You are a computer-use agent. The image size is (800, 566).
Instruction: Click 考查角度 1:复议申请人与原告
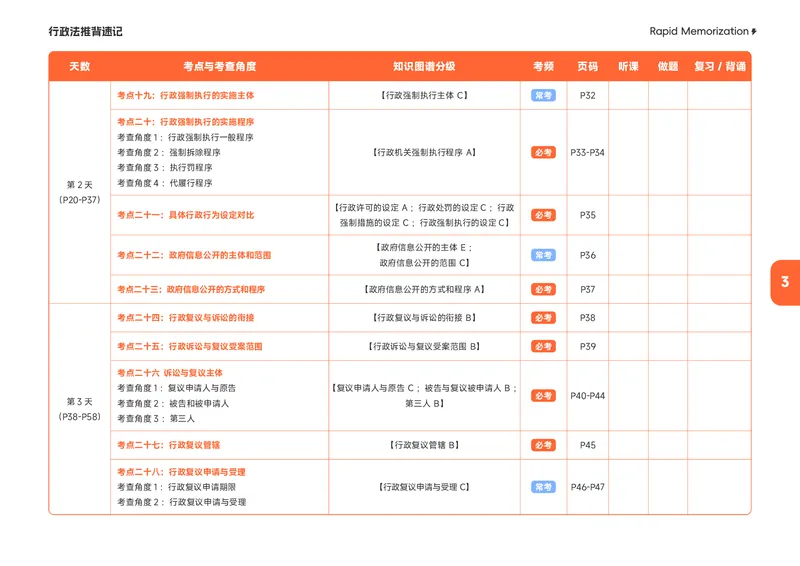(x=177, y=388)
